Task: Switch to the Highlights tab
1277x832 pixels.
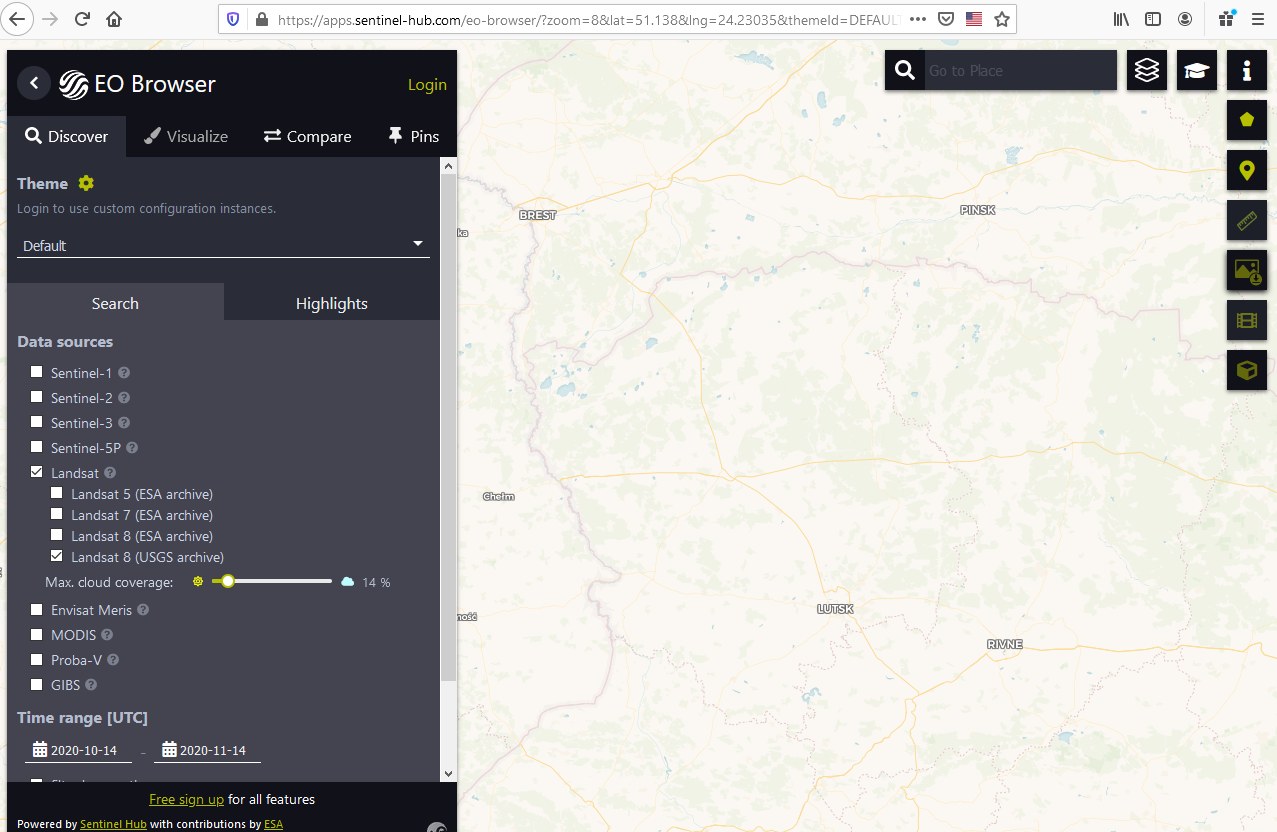Action: pyautogui.click(x=331, y=303)
